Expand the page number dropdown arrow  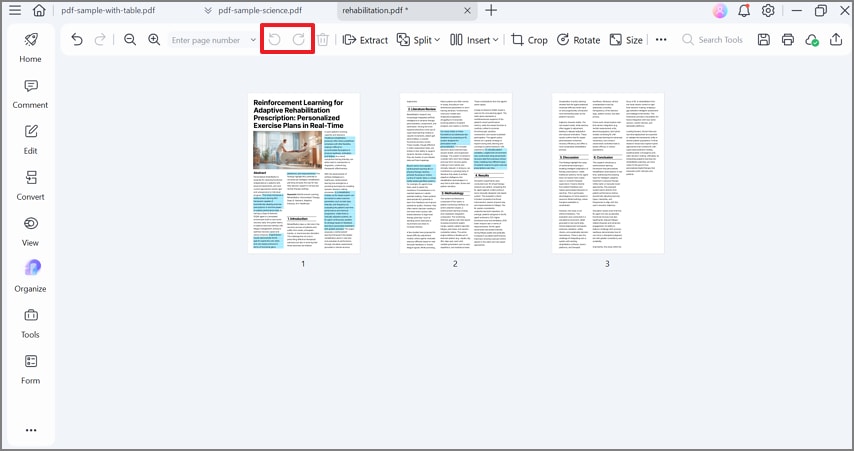coord(253,40)
